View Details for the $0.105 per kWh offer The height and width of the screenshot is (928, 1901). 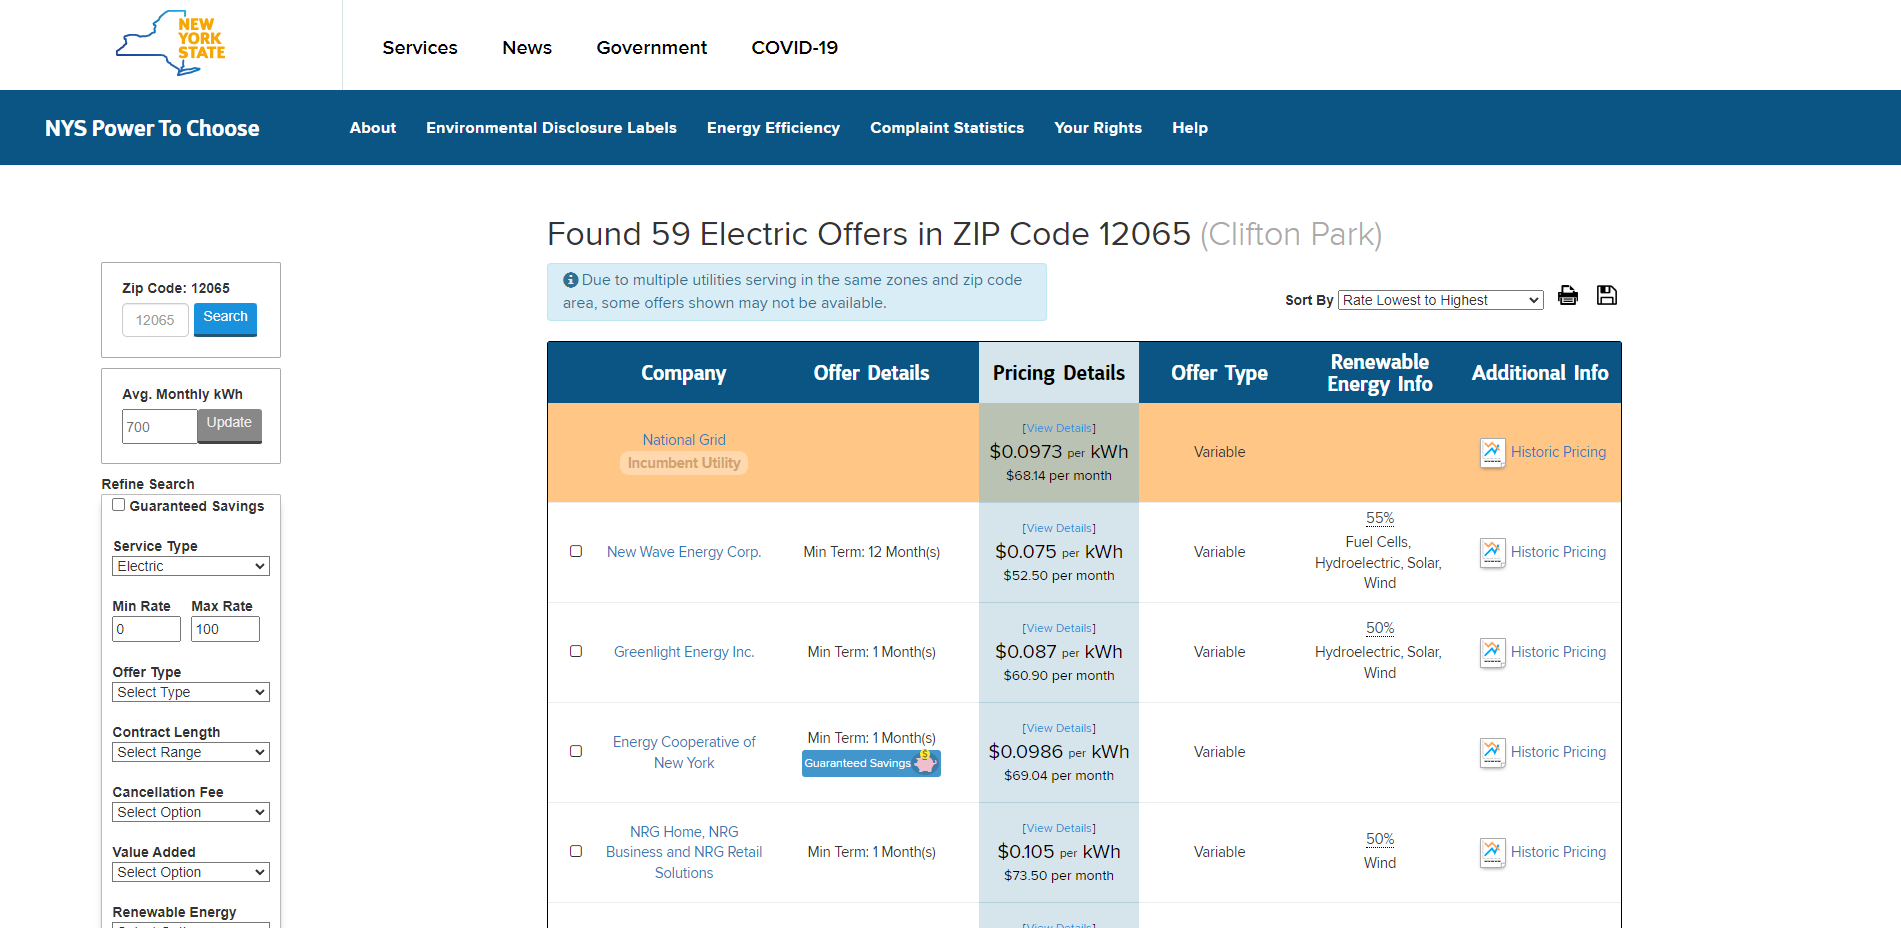1059,828
